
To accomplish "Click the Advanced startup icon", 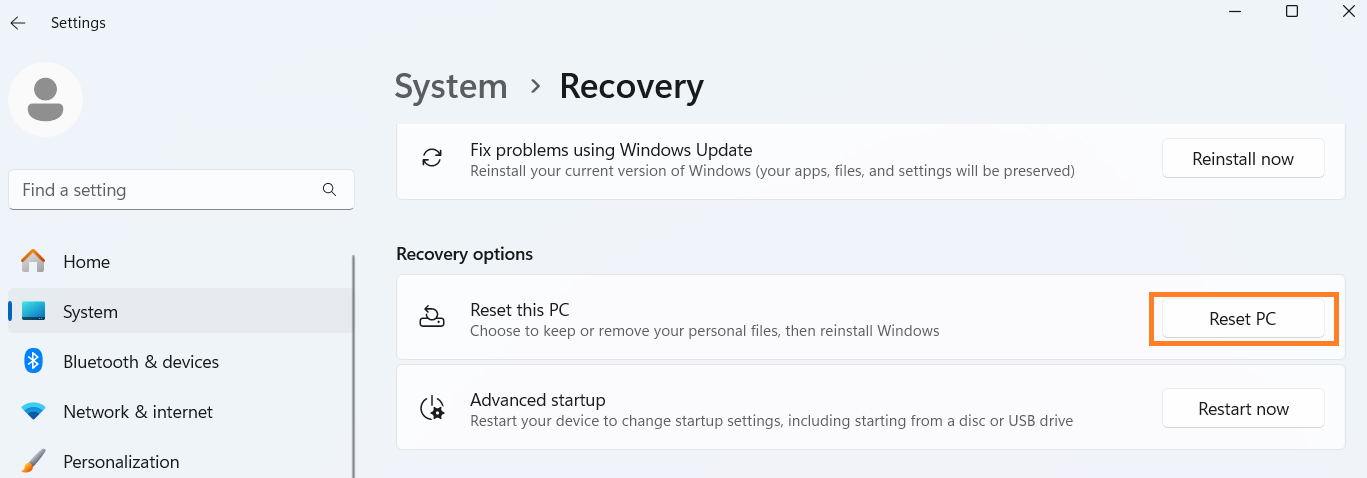I will click(432, 408).
